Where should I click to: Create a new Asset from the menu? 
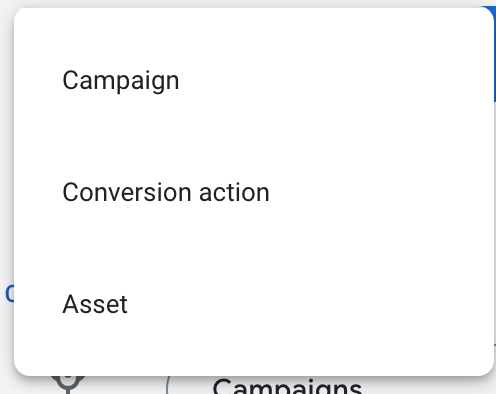254,304
